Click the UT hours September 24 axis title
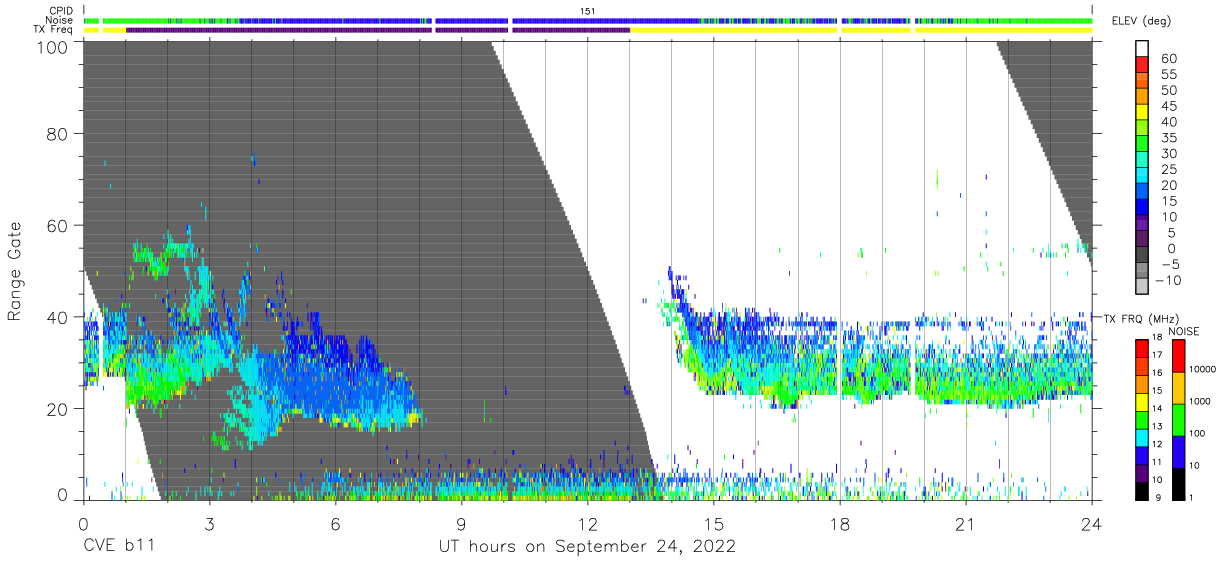The height and width of the screenshot is (567, 1228). point(587,547)
